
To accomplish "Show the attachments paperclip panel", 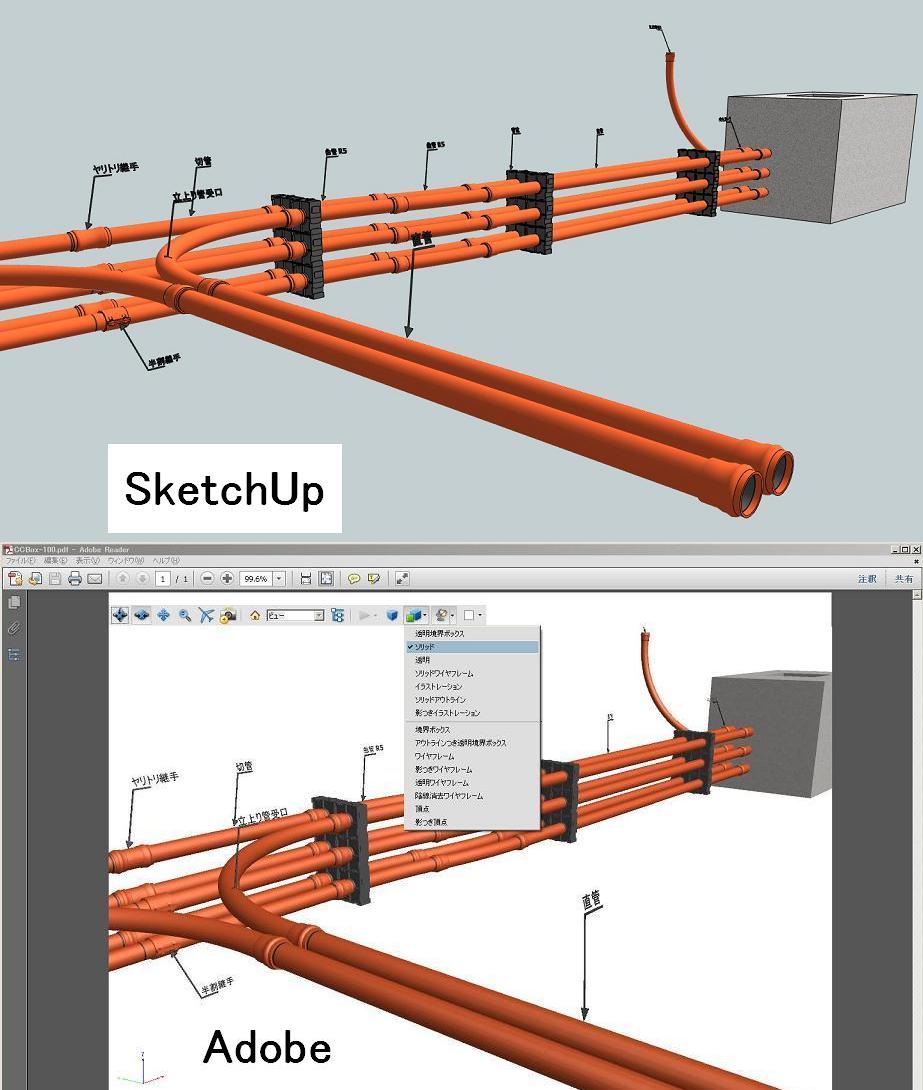I will point(14,628).
